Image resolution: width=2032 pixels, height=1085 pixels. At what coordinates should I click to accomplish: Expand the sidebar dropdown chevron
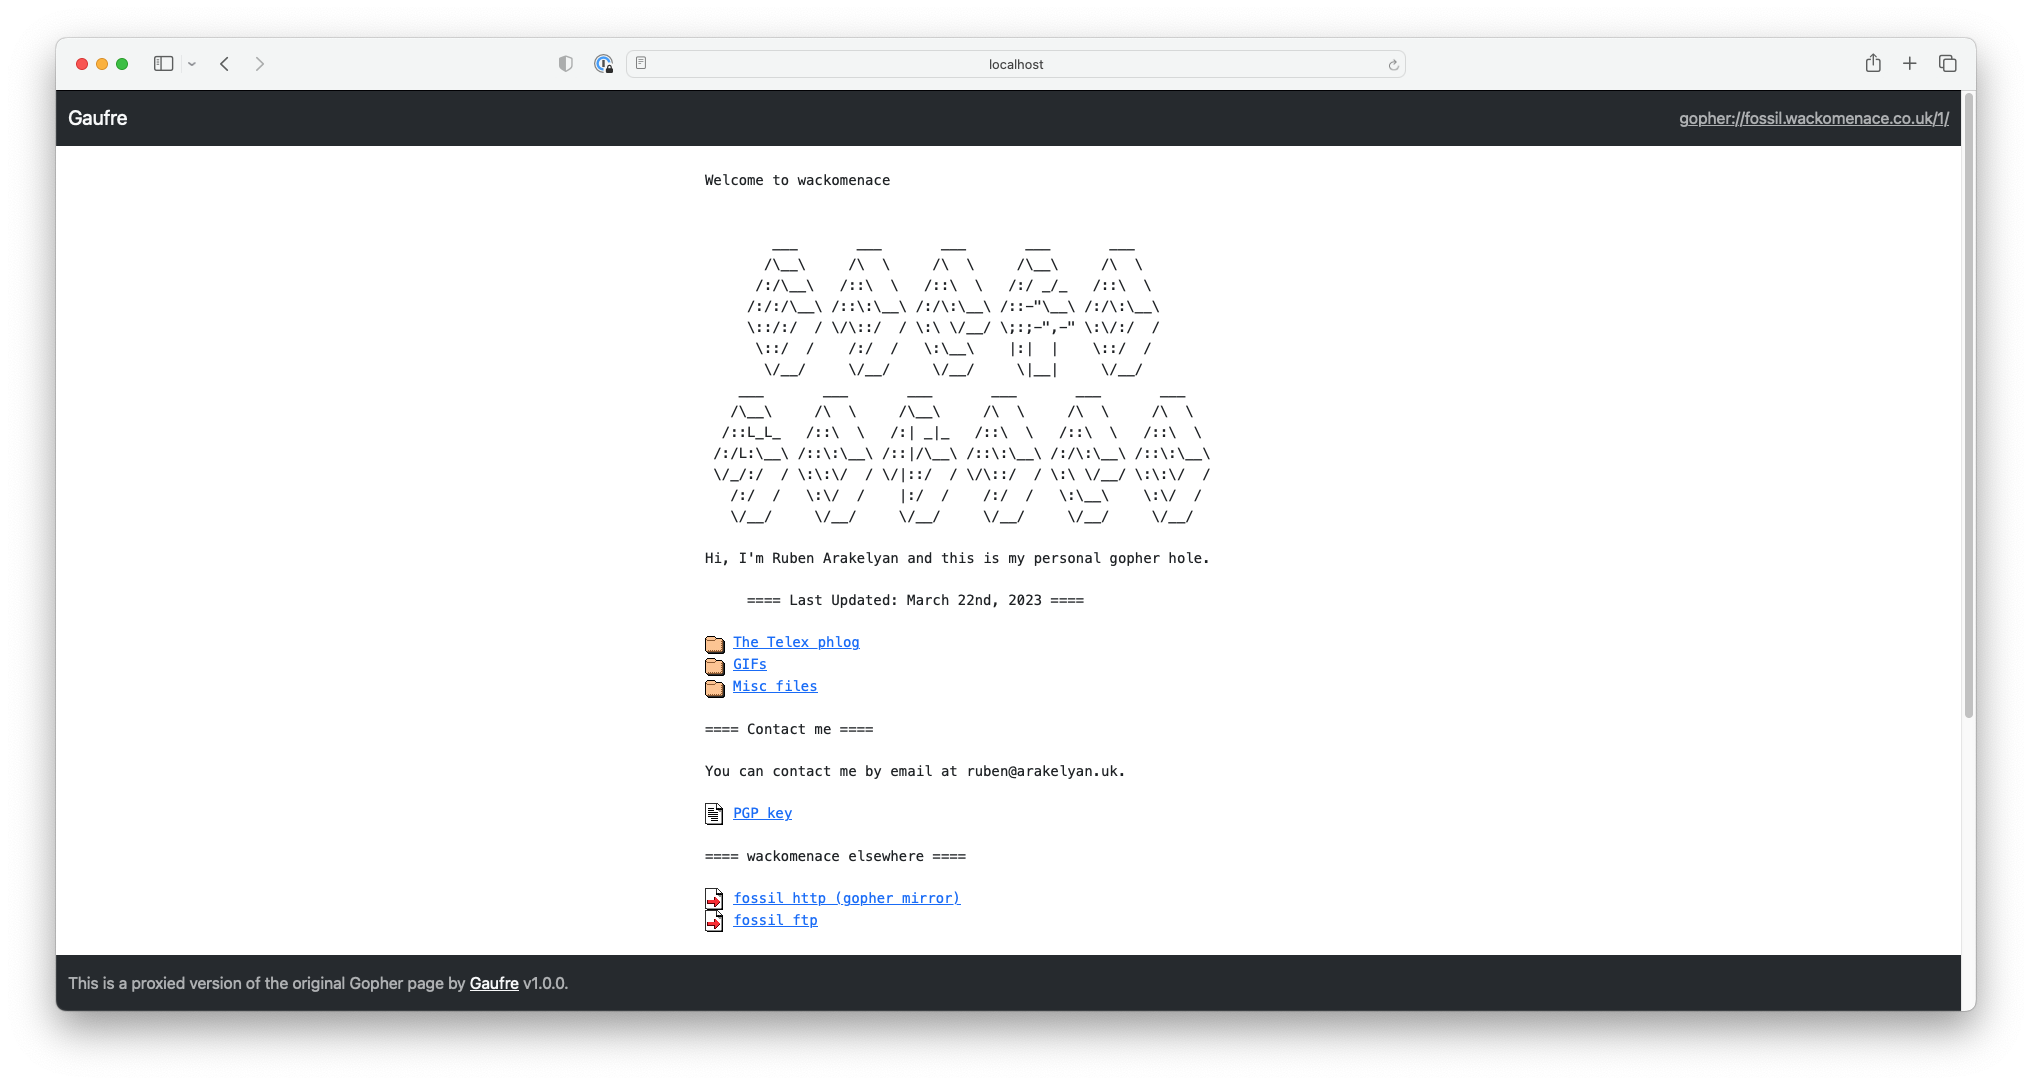[x=192, y=64]
